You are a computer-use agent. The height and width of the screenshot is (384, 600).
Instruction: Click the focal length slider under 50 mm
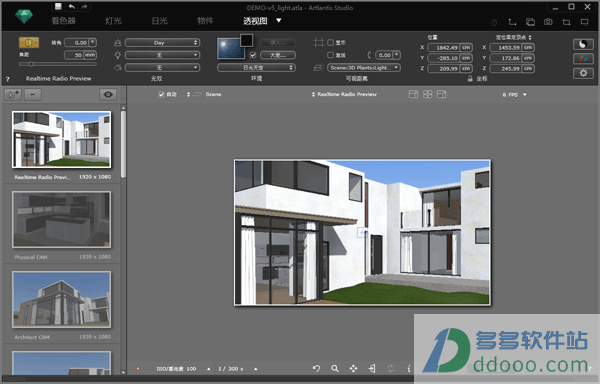58,64
